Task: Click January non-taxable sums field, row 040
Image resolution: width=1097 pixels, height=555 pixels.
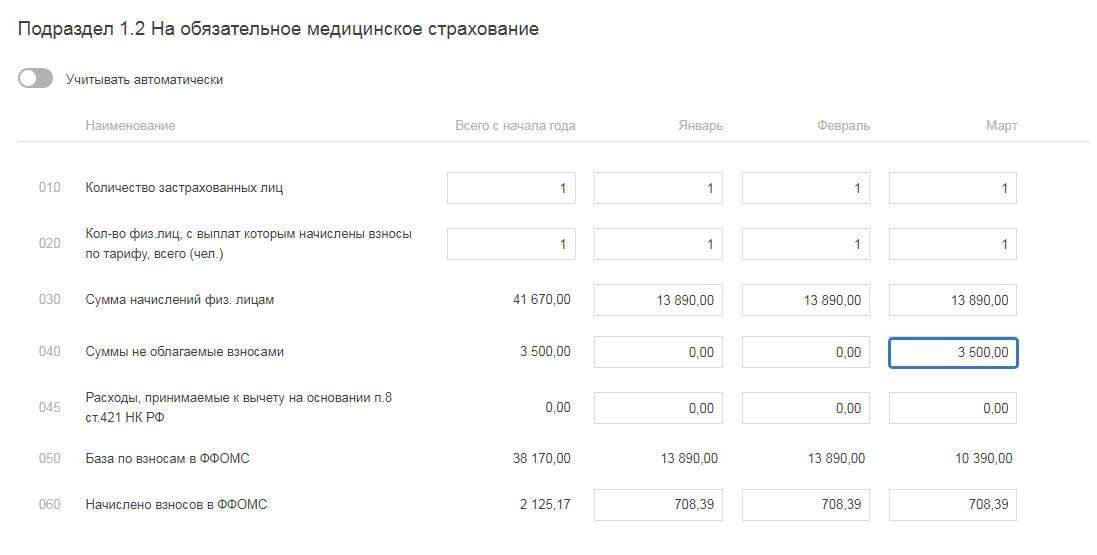Action: pyautogui.click(x=658, y=352)
